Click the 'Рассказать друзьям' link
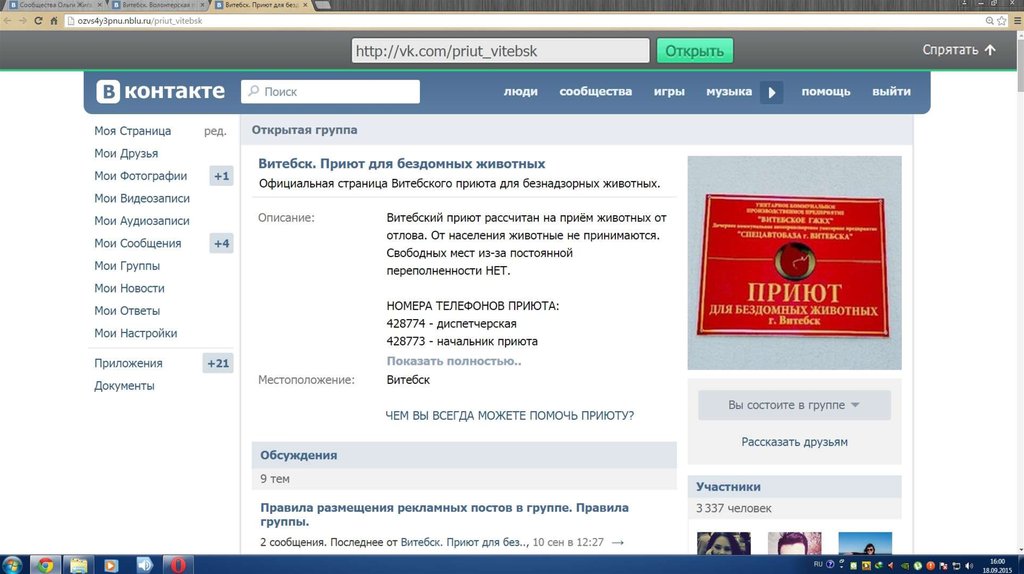Image resolution: width=1024 pixels, height=574 pixels. click(x=794, y=442)
